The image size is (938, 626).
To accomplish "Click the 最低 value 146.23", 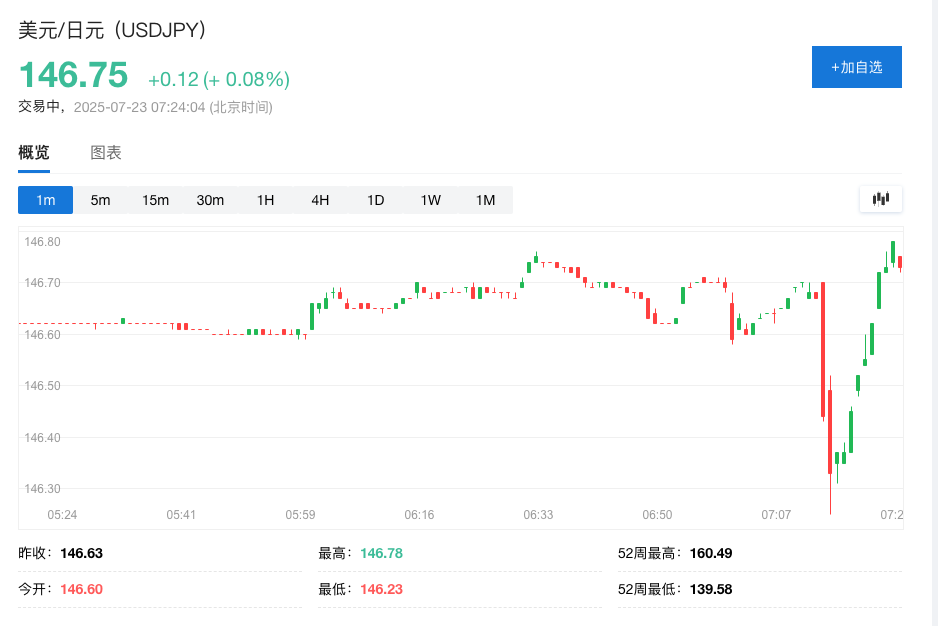I will click(x=381, y=589).
